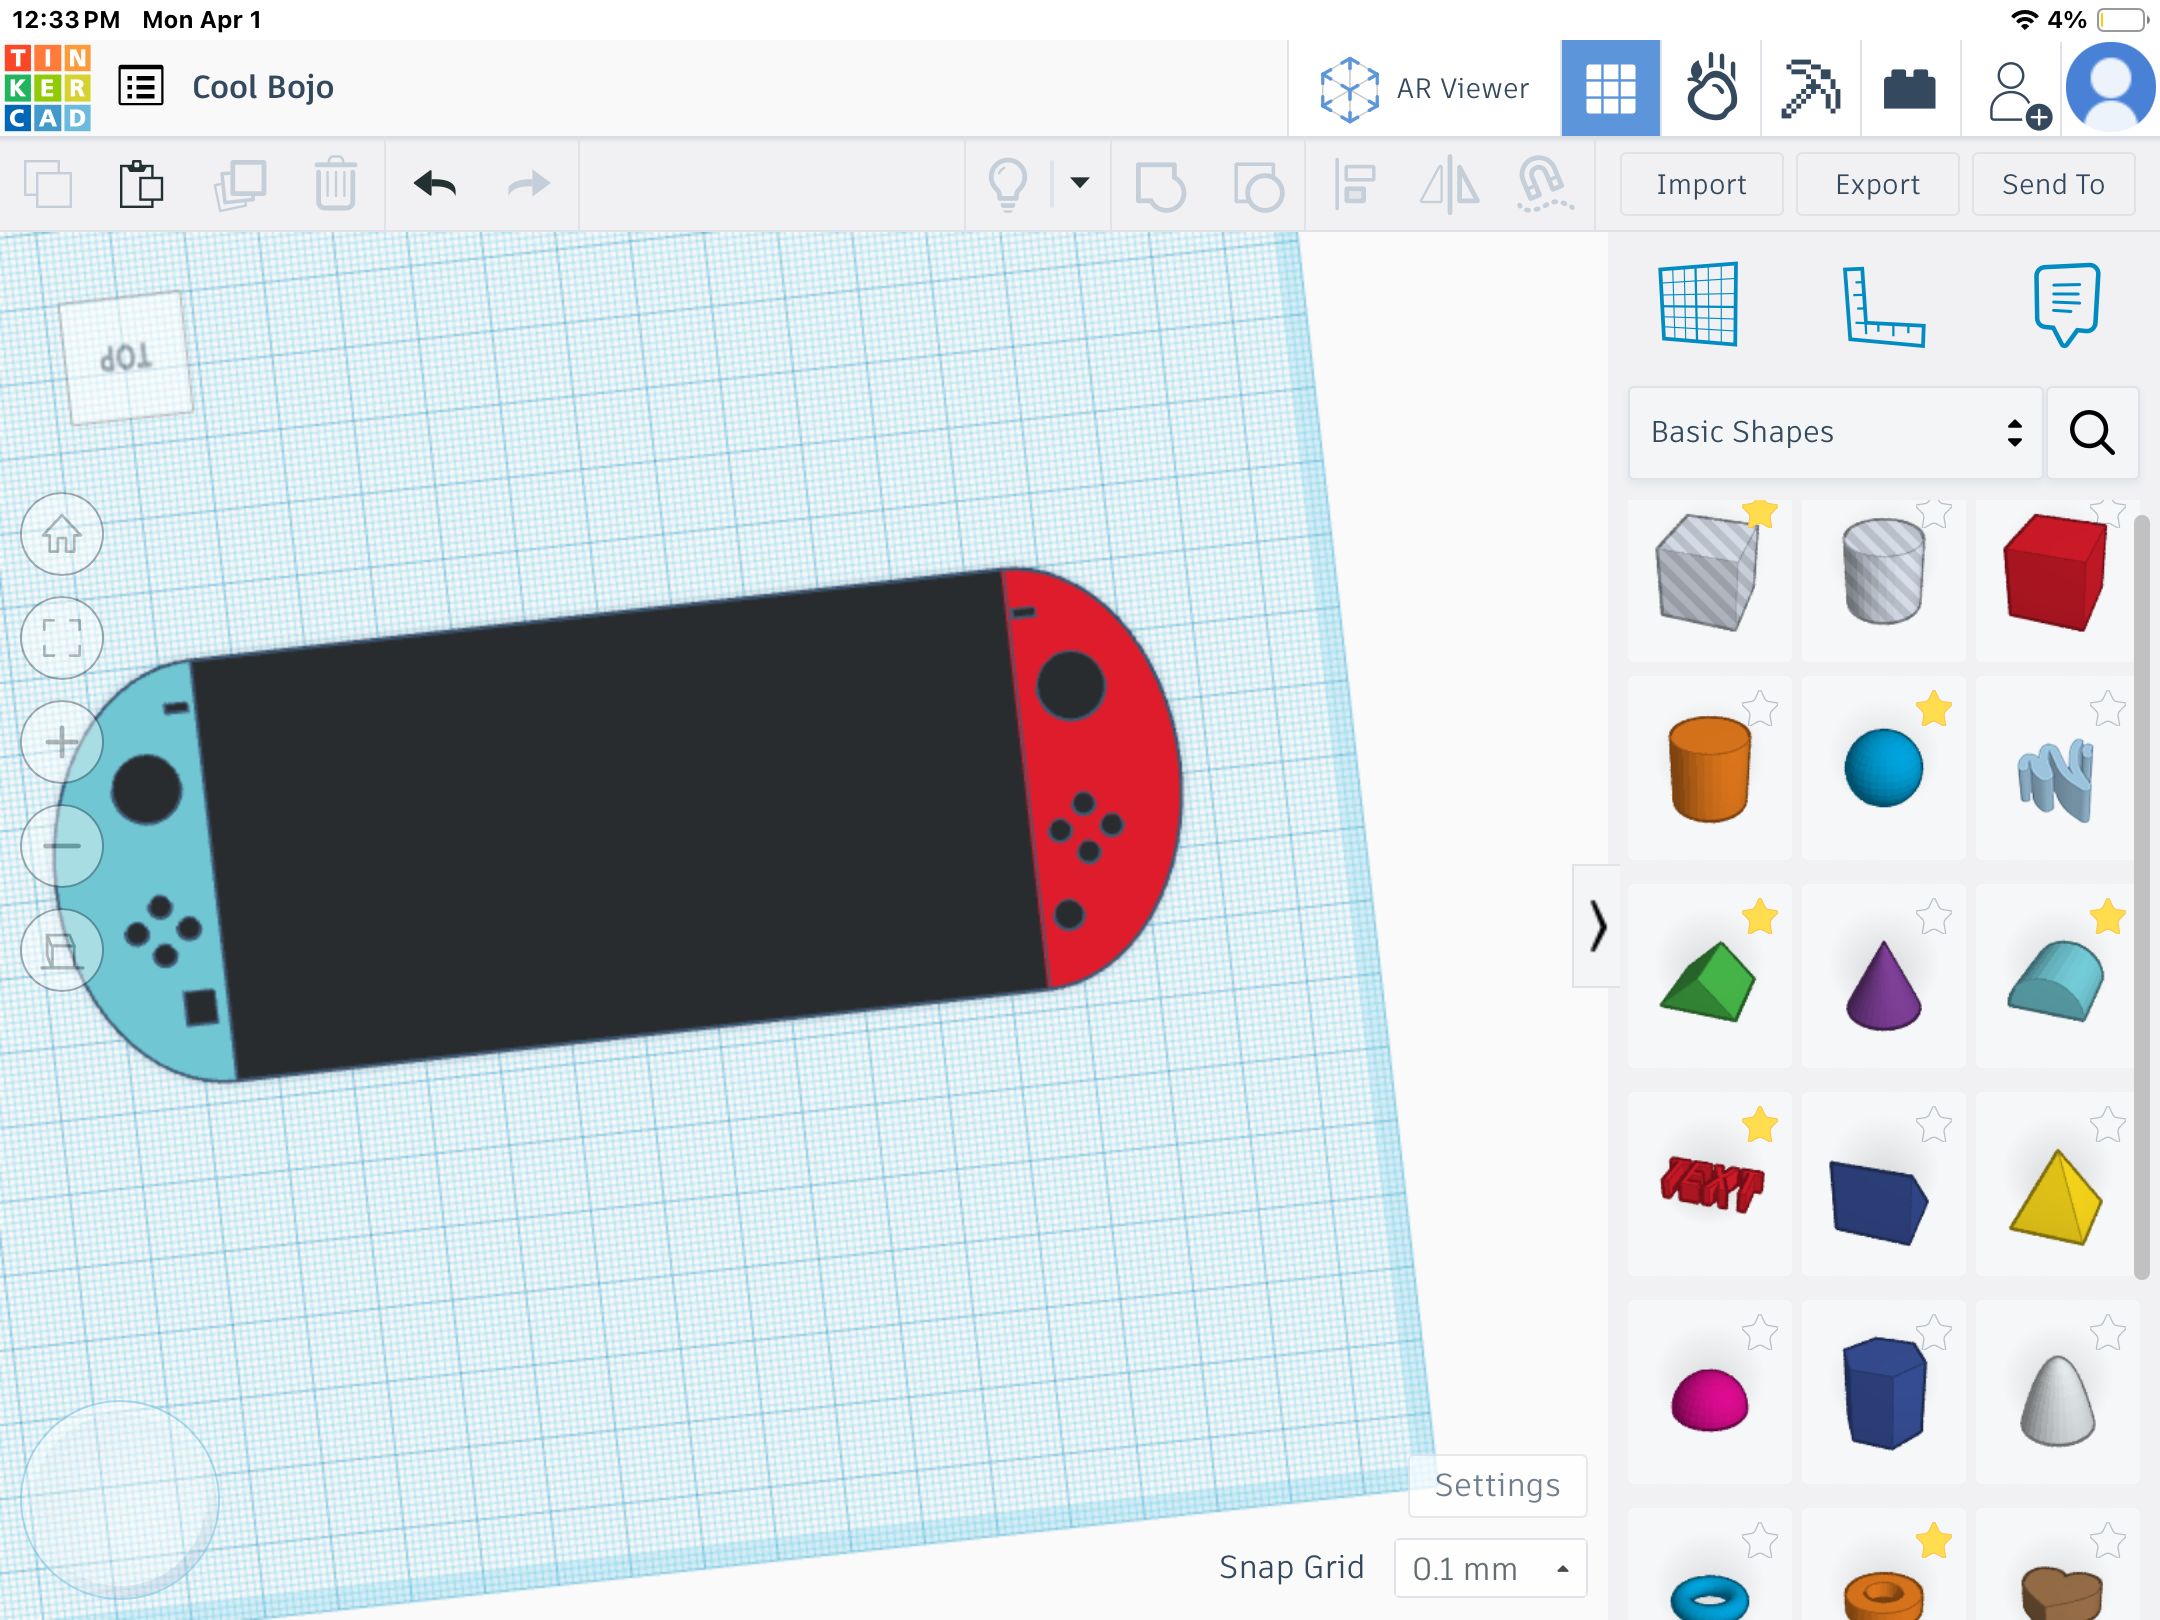Click the Fit all in view button

pos(62,638)
